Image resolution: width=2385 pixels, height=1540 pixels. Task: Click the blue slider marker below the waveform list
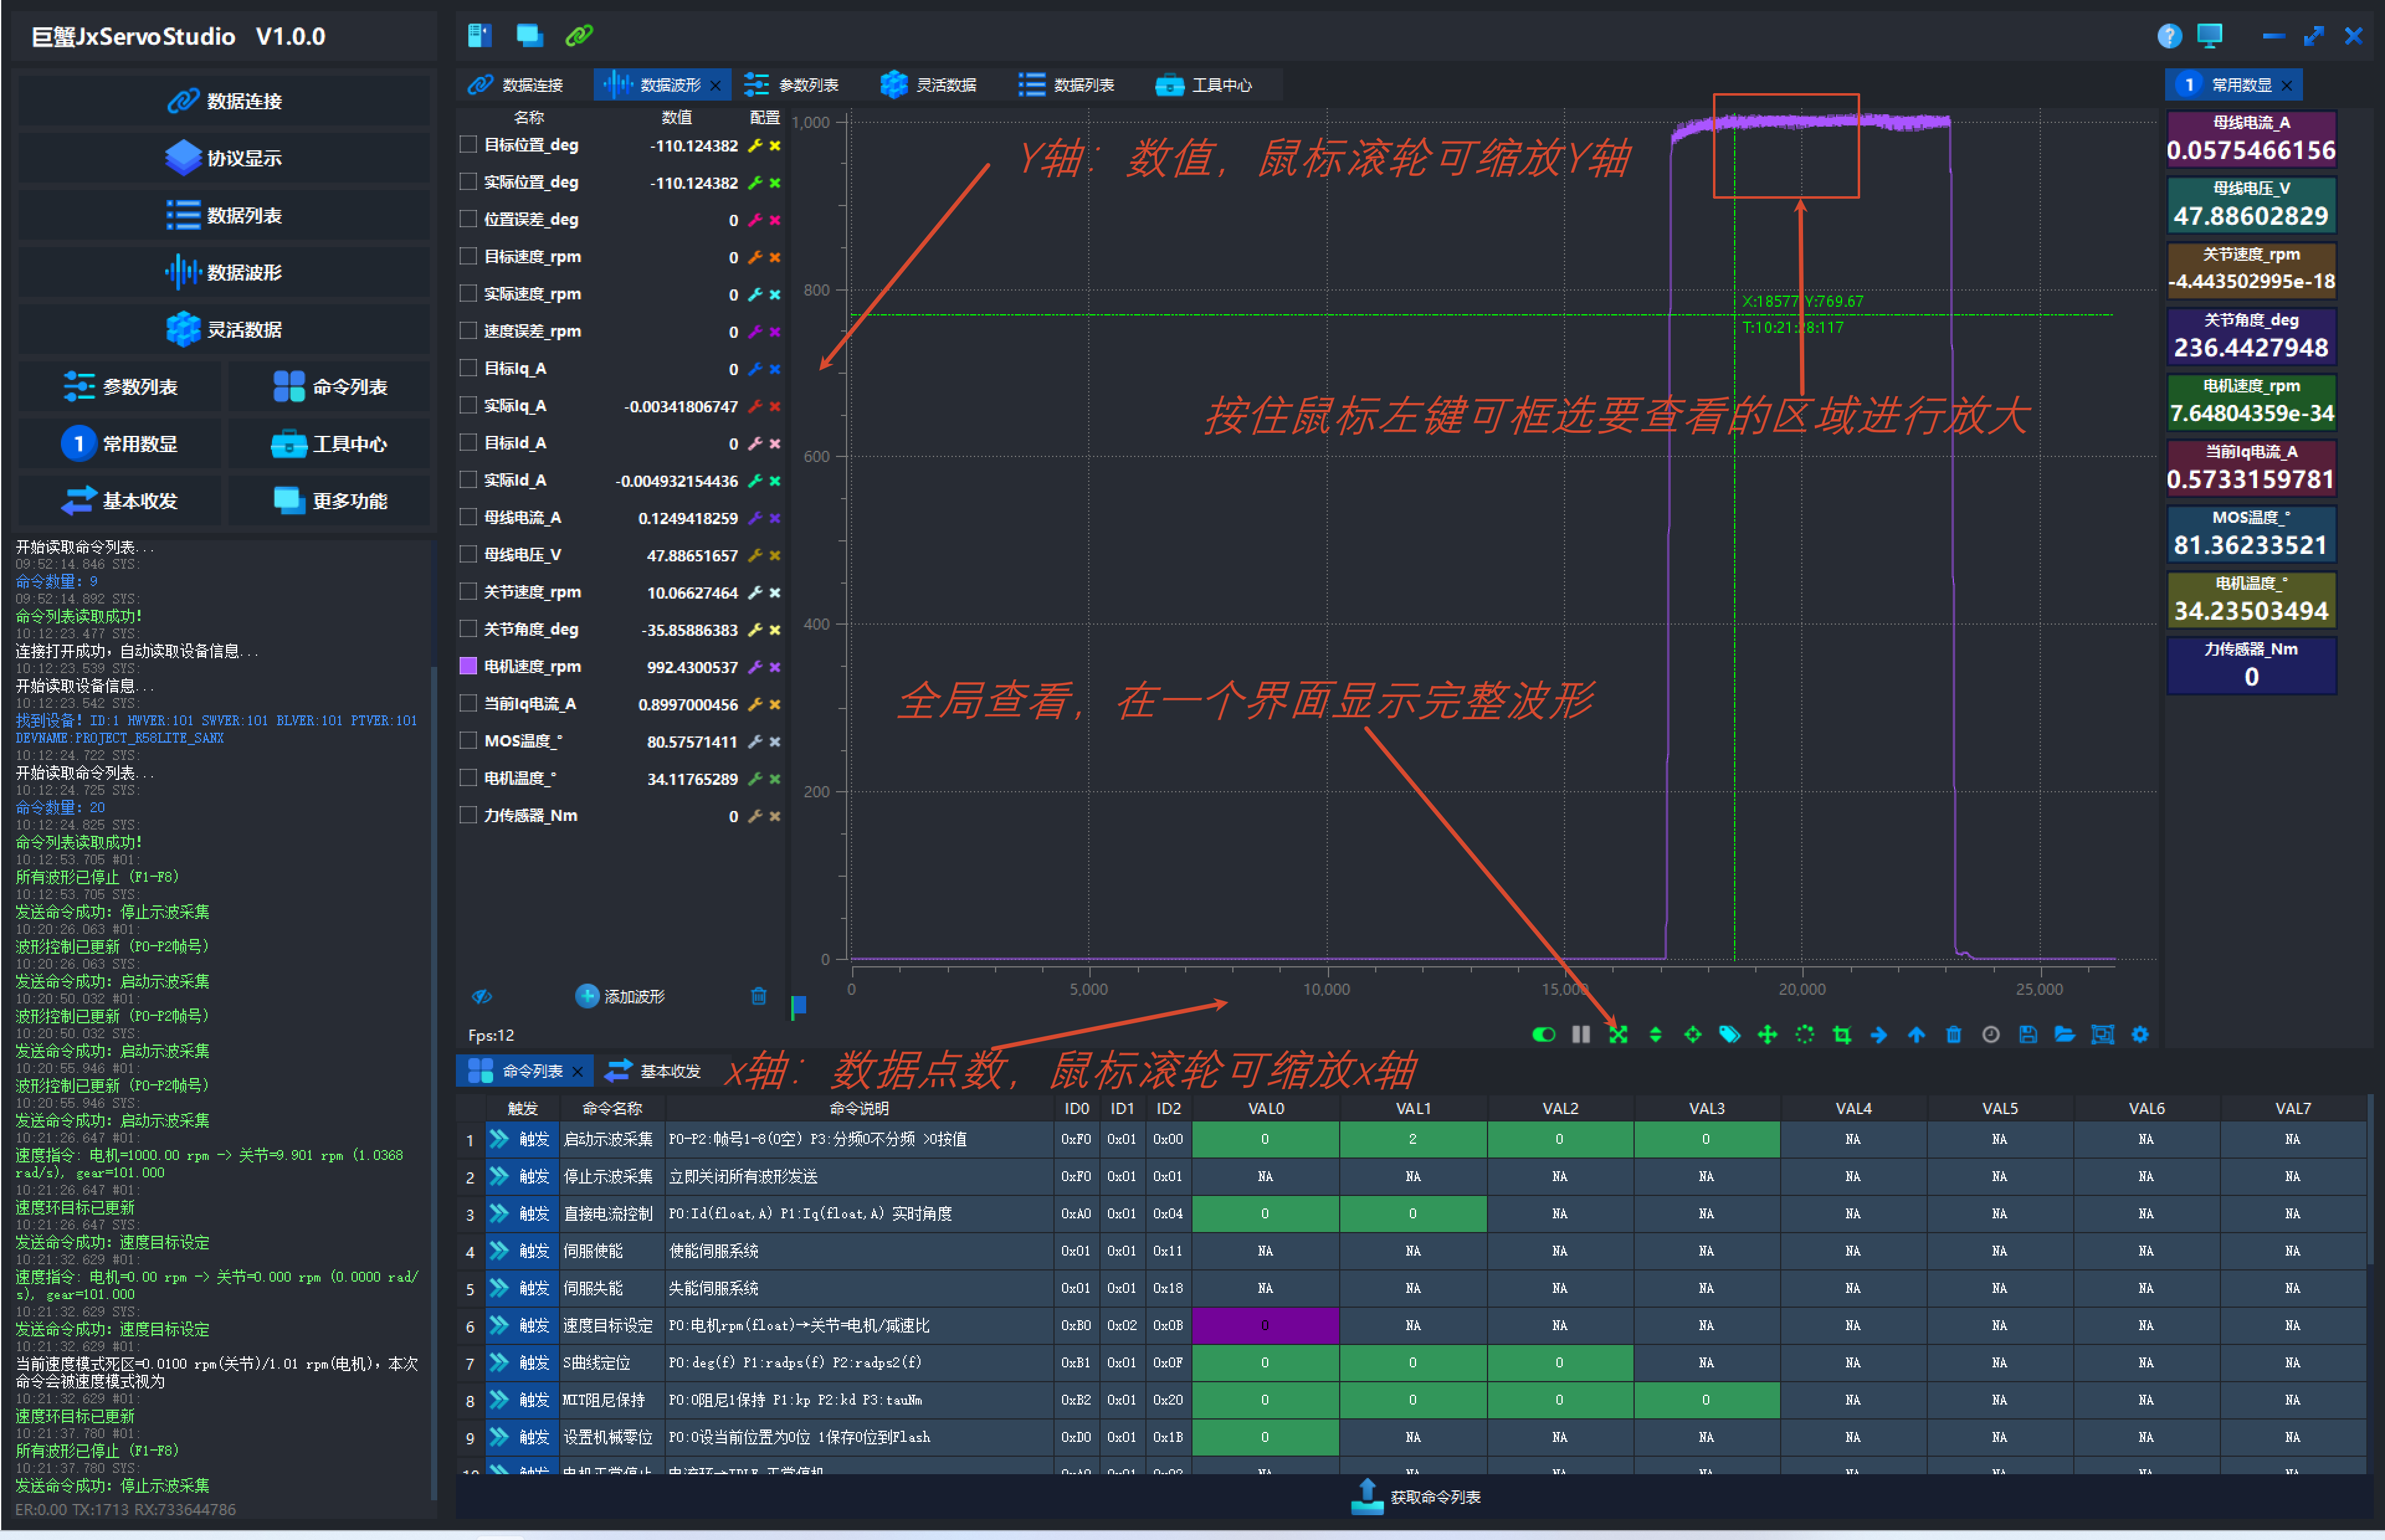[798, 1007]
